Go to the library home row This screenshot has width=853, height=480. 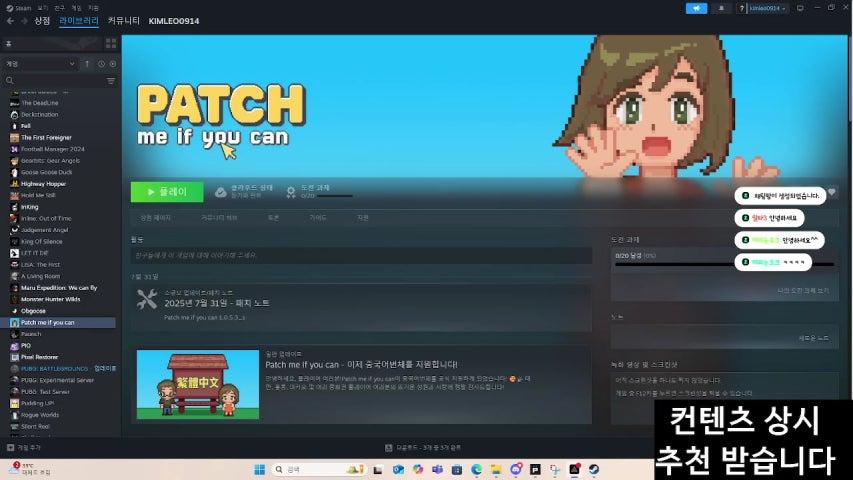tap(53, 44)
